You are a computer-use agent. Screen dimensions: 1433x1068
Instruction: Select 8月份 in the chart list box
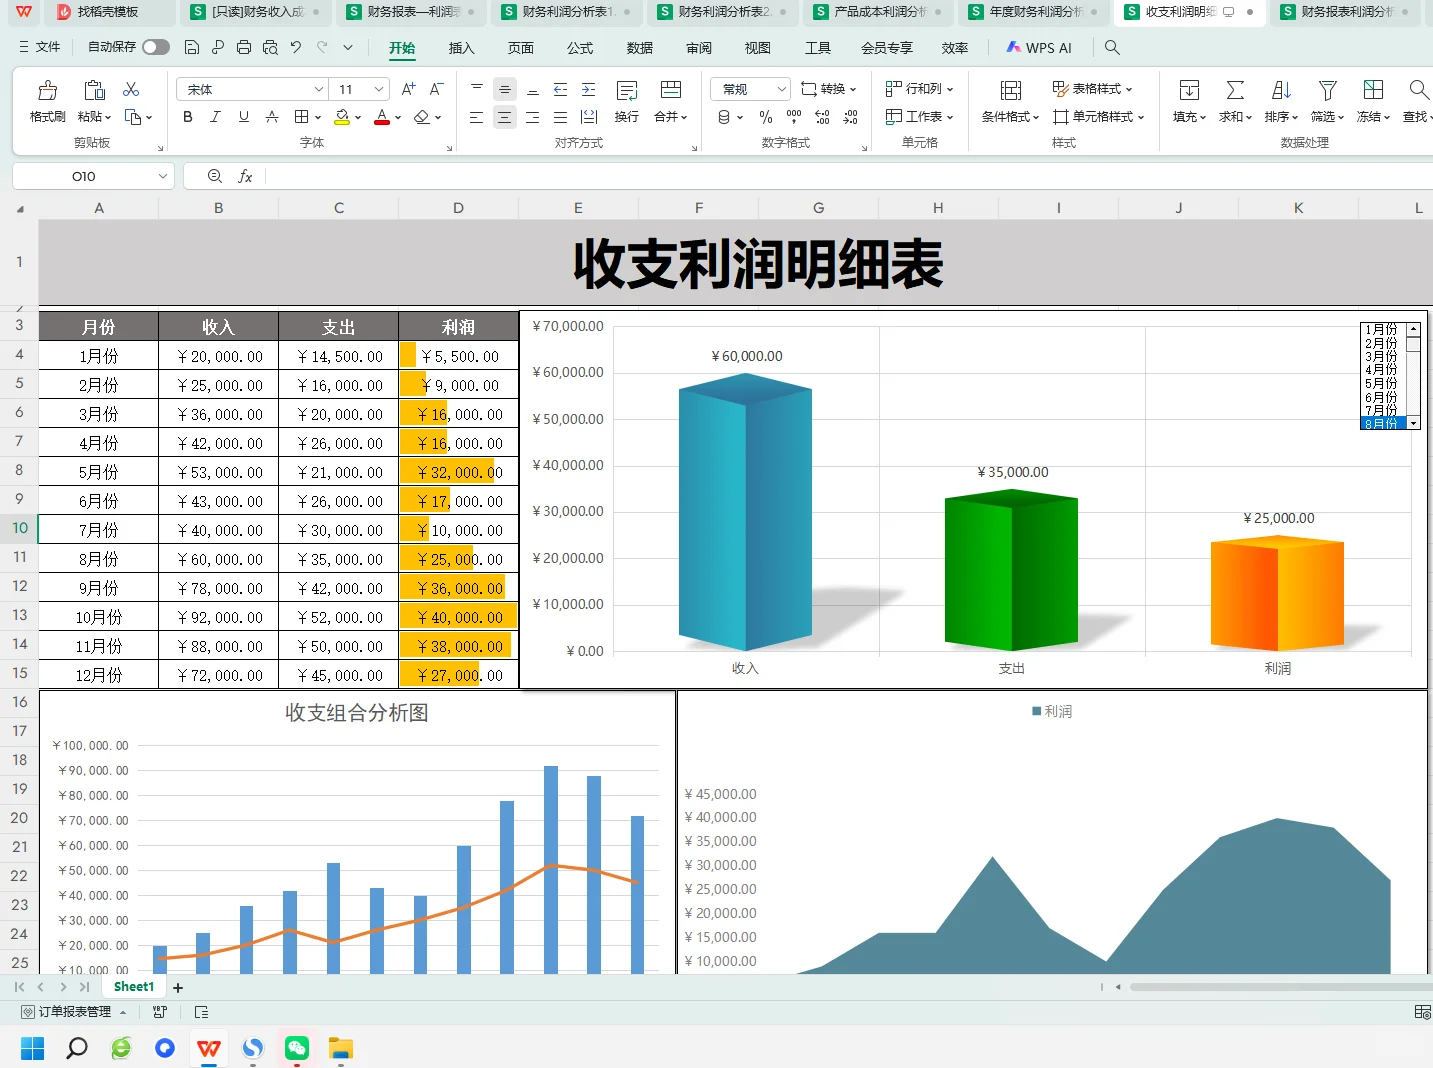1382,424
